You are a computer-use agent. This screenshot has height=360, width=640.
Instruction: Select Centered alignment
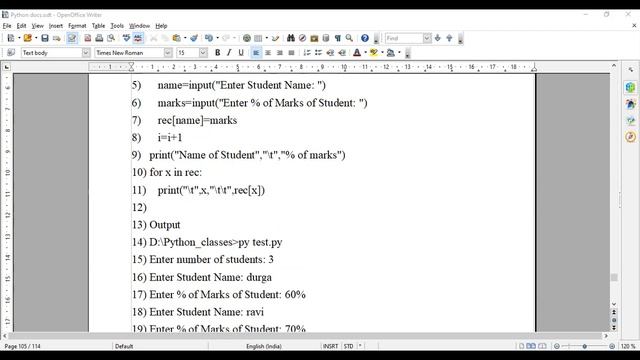[268, 53]
